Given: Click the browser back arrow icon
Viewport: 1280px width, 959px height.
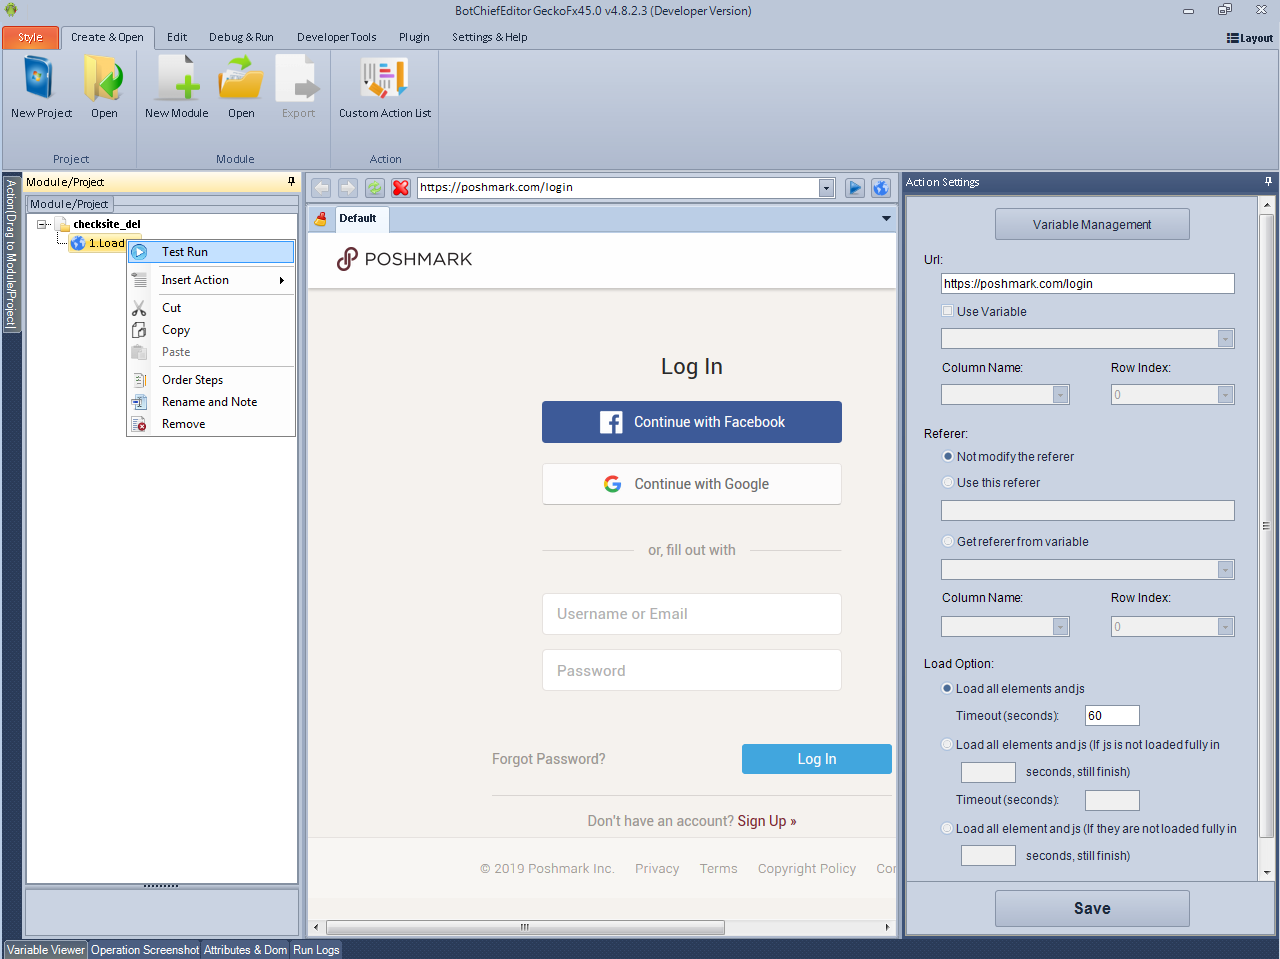Looking at the screenshot, I should pos(321,188).
